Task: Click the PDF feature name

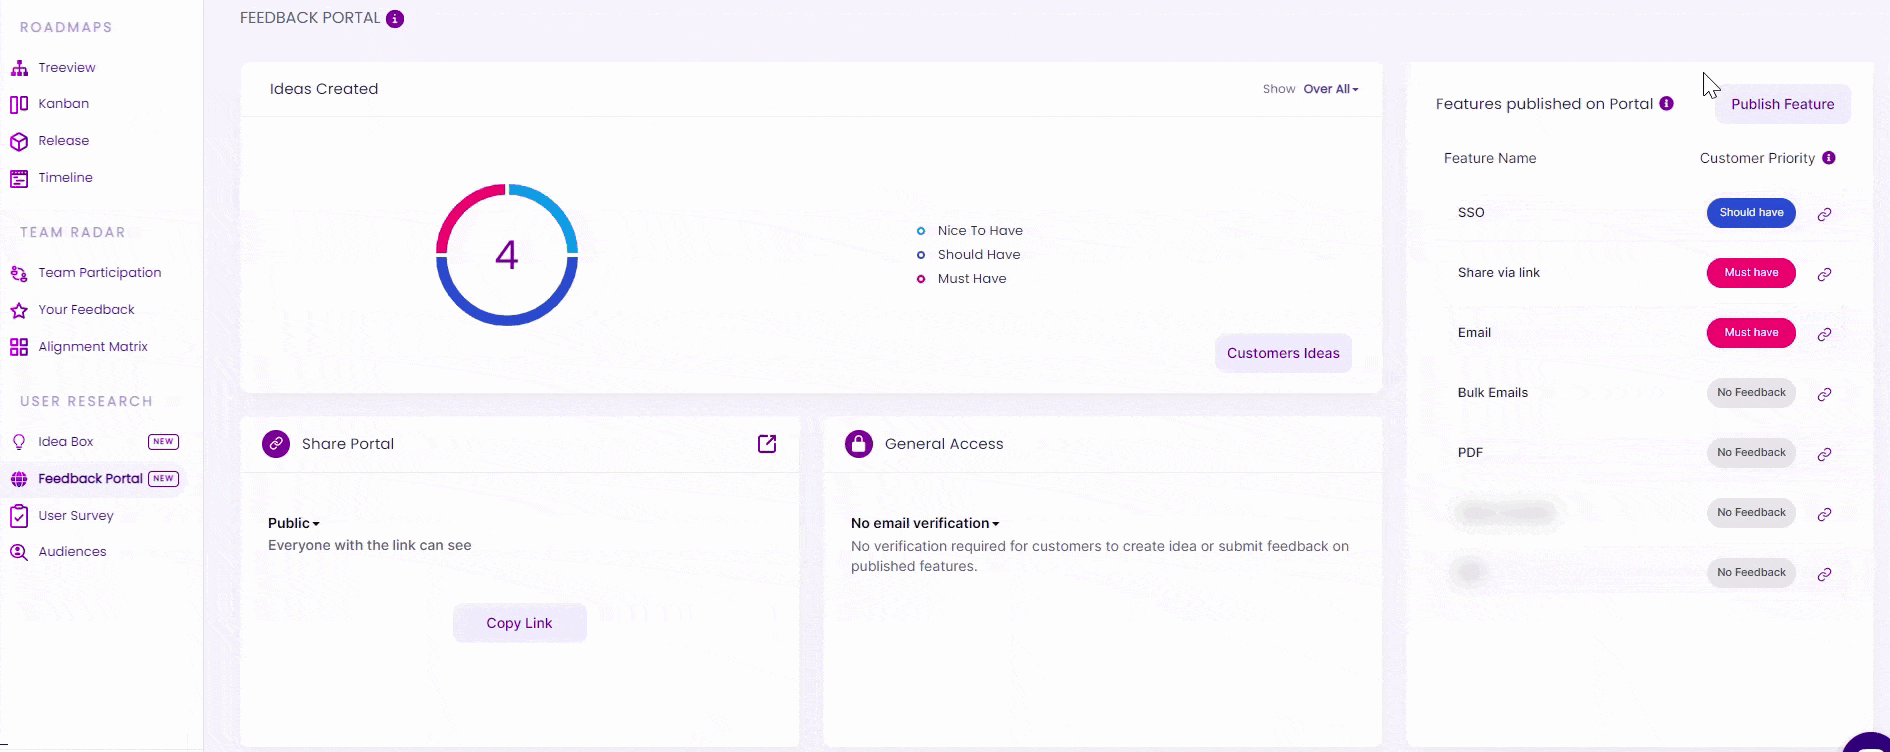Action: (1470, 453)
